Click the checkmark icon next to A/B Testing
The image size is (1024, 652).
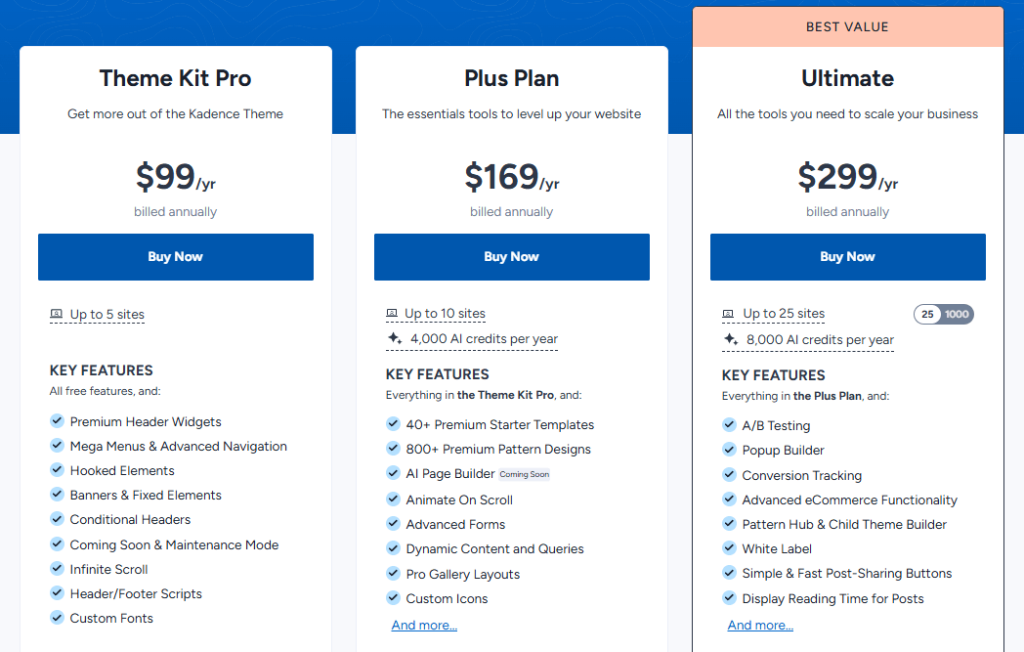click(729, 425)
